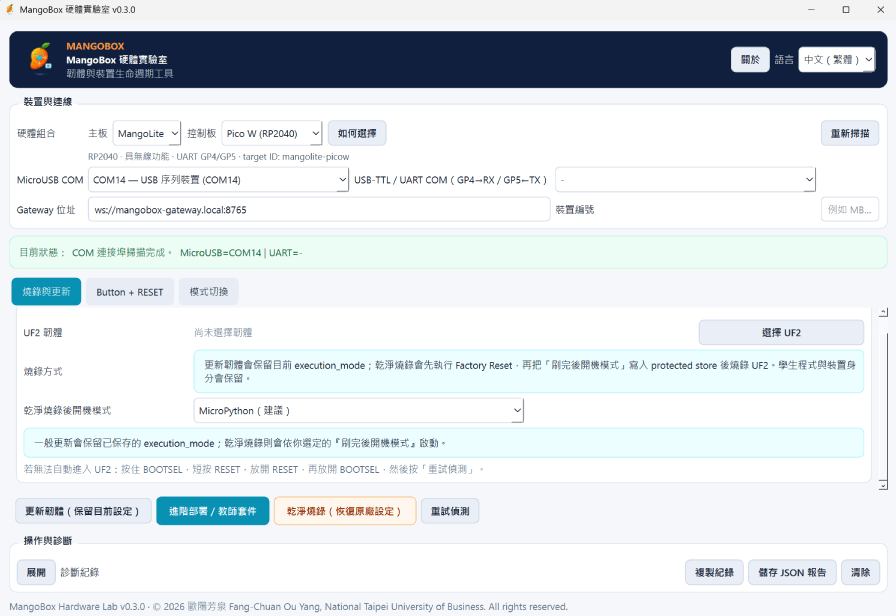The width and height of the screenshot is (896, 616).
Task: Switch to the 模式切換 tab
Action: point(209,292)
